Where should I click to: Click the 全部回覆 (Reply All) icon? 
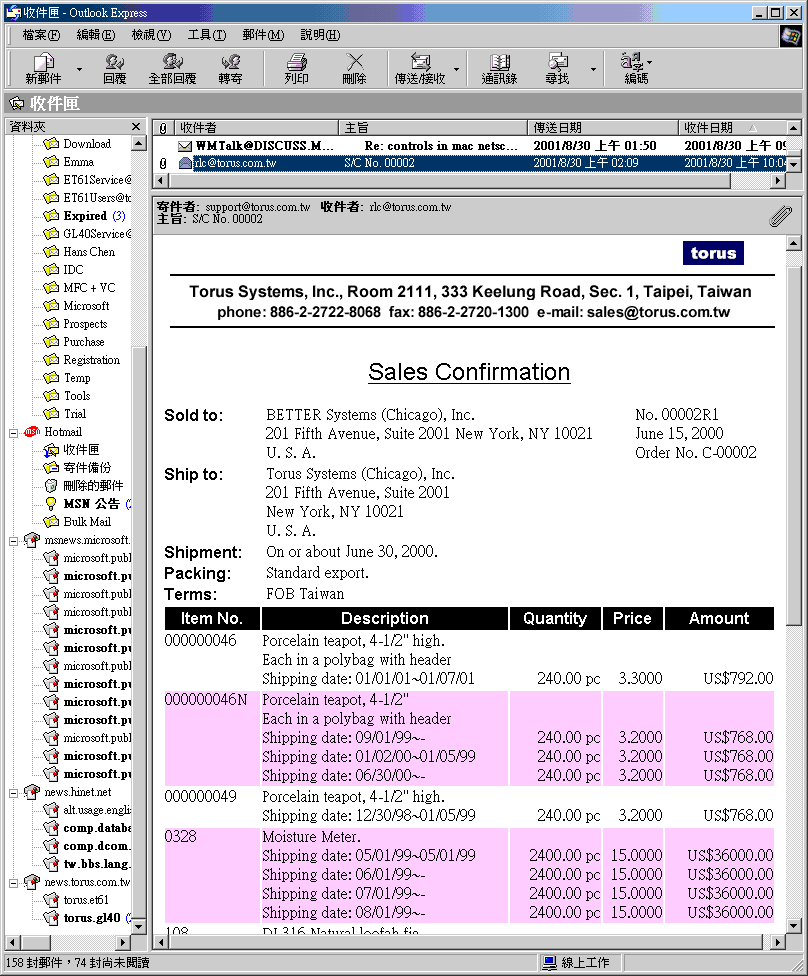pyautogui.click(x=172, y=68)
